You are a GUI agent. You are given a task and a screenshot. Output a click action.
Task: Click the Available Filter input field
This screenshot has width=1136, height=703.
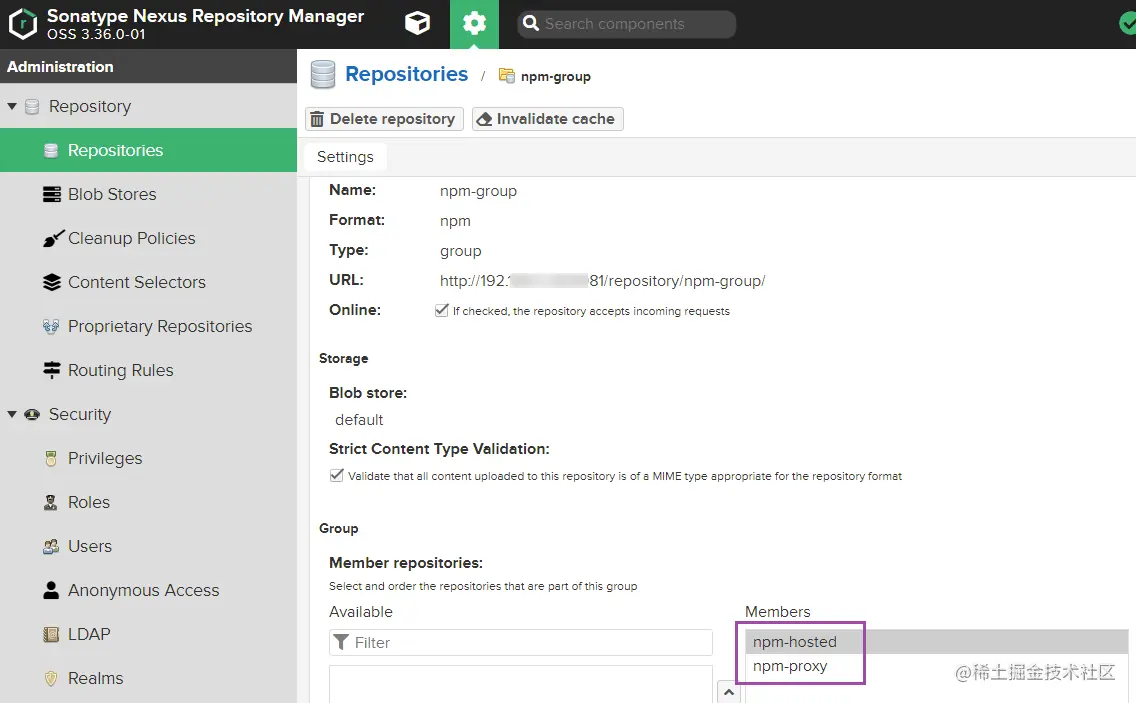tap(520, 642)
